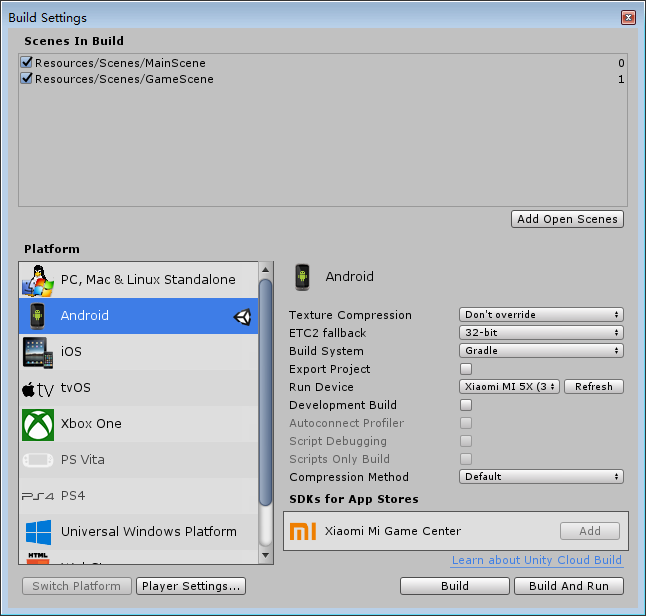
Task: Open the Build System Gradle dropdown
Action: click(x=541, y=351)
